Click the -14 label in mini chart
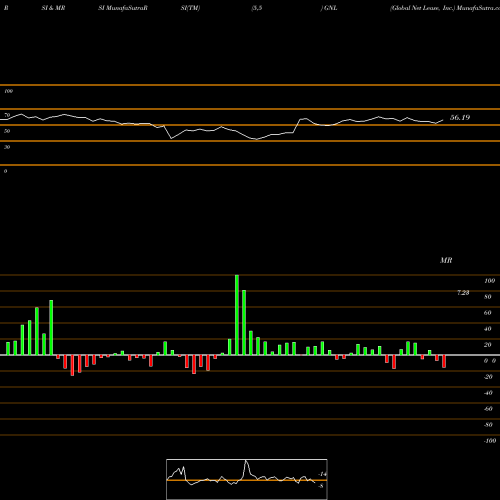The height and width of the screenshot is (500, 500). coord(322,474)
